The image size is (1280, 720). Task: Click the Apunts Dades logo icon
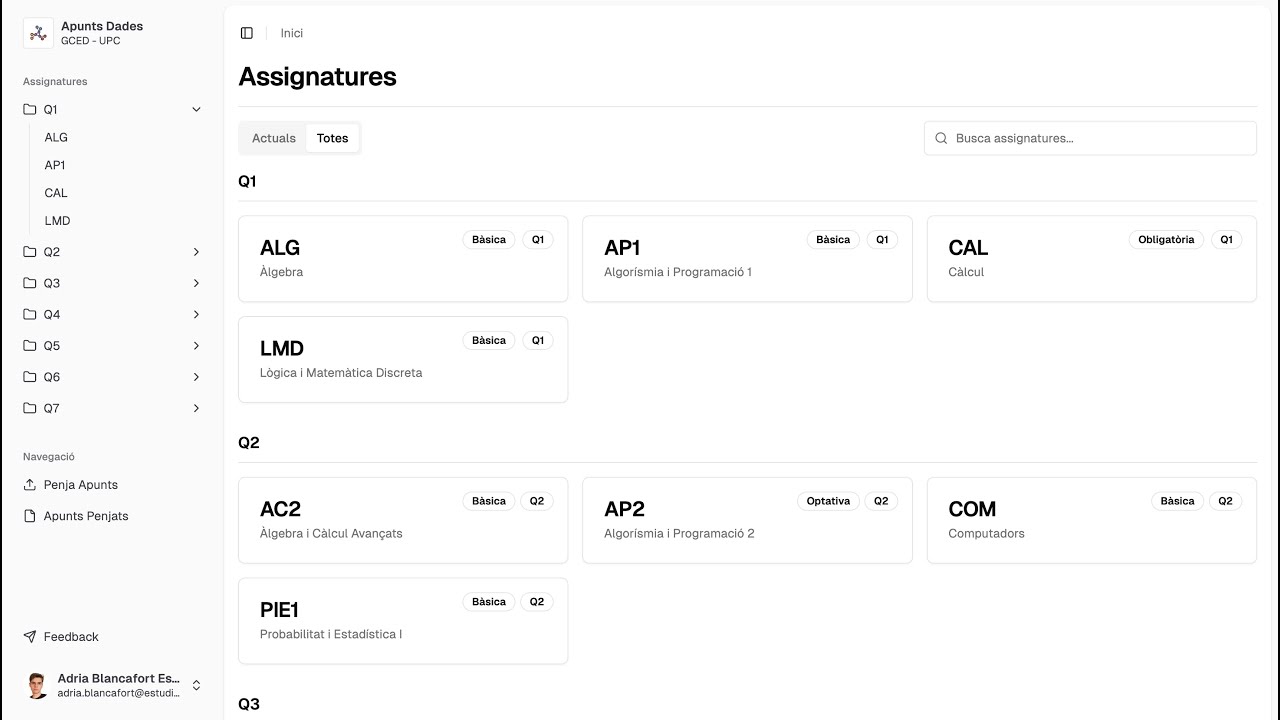[x=38, y=33]
